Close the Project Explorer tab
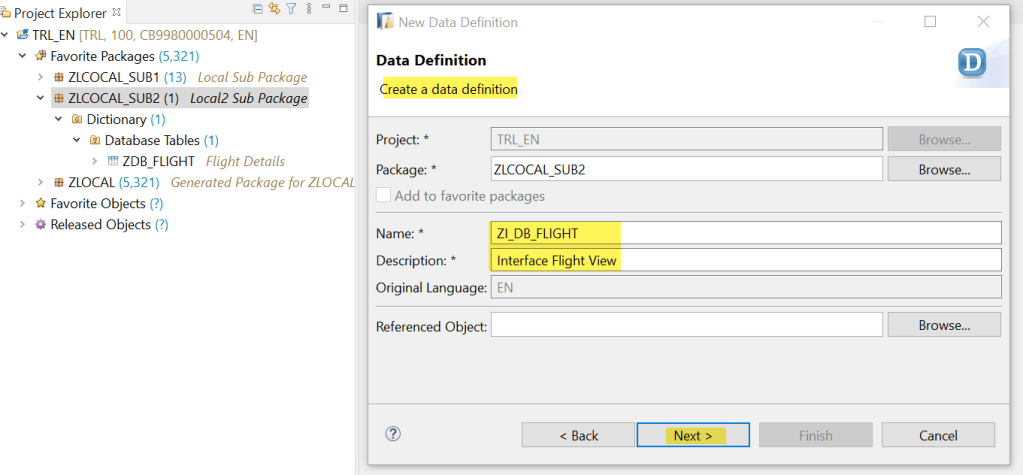Image resolution: width=1023 pixels, height=475 pixels. (116, 12)
